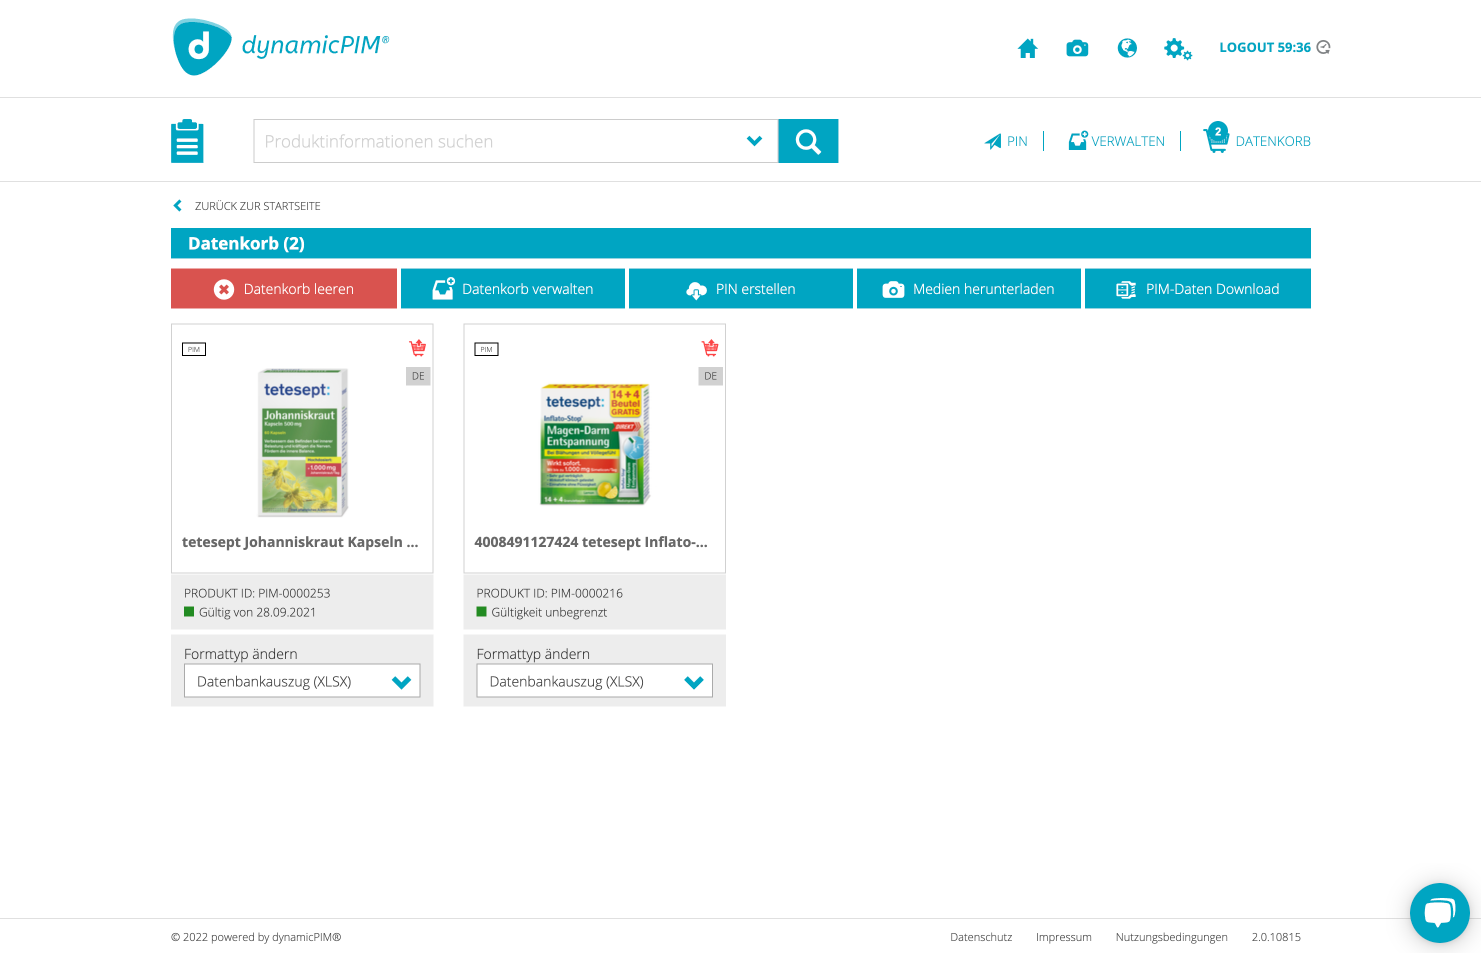Click PIM tag on Inflato-Stop card

(486, 349)
